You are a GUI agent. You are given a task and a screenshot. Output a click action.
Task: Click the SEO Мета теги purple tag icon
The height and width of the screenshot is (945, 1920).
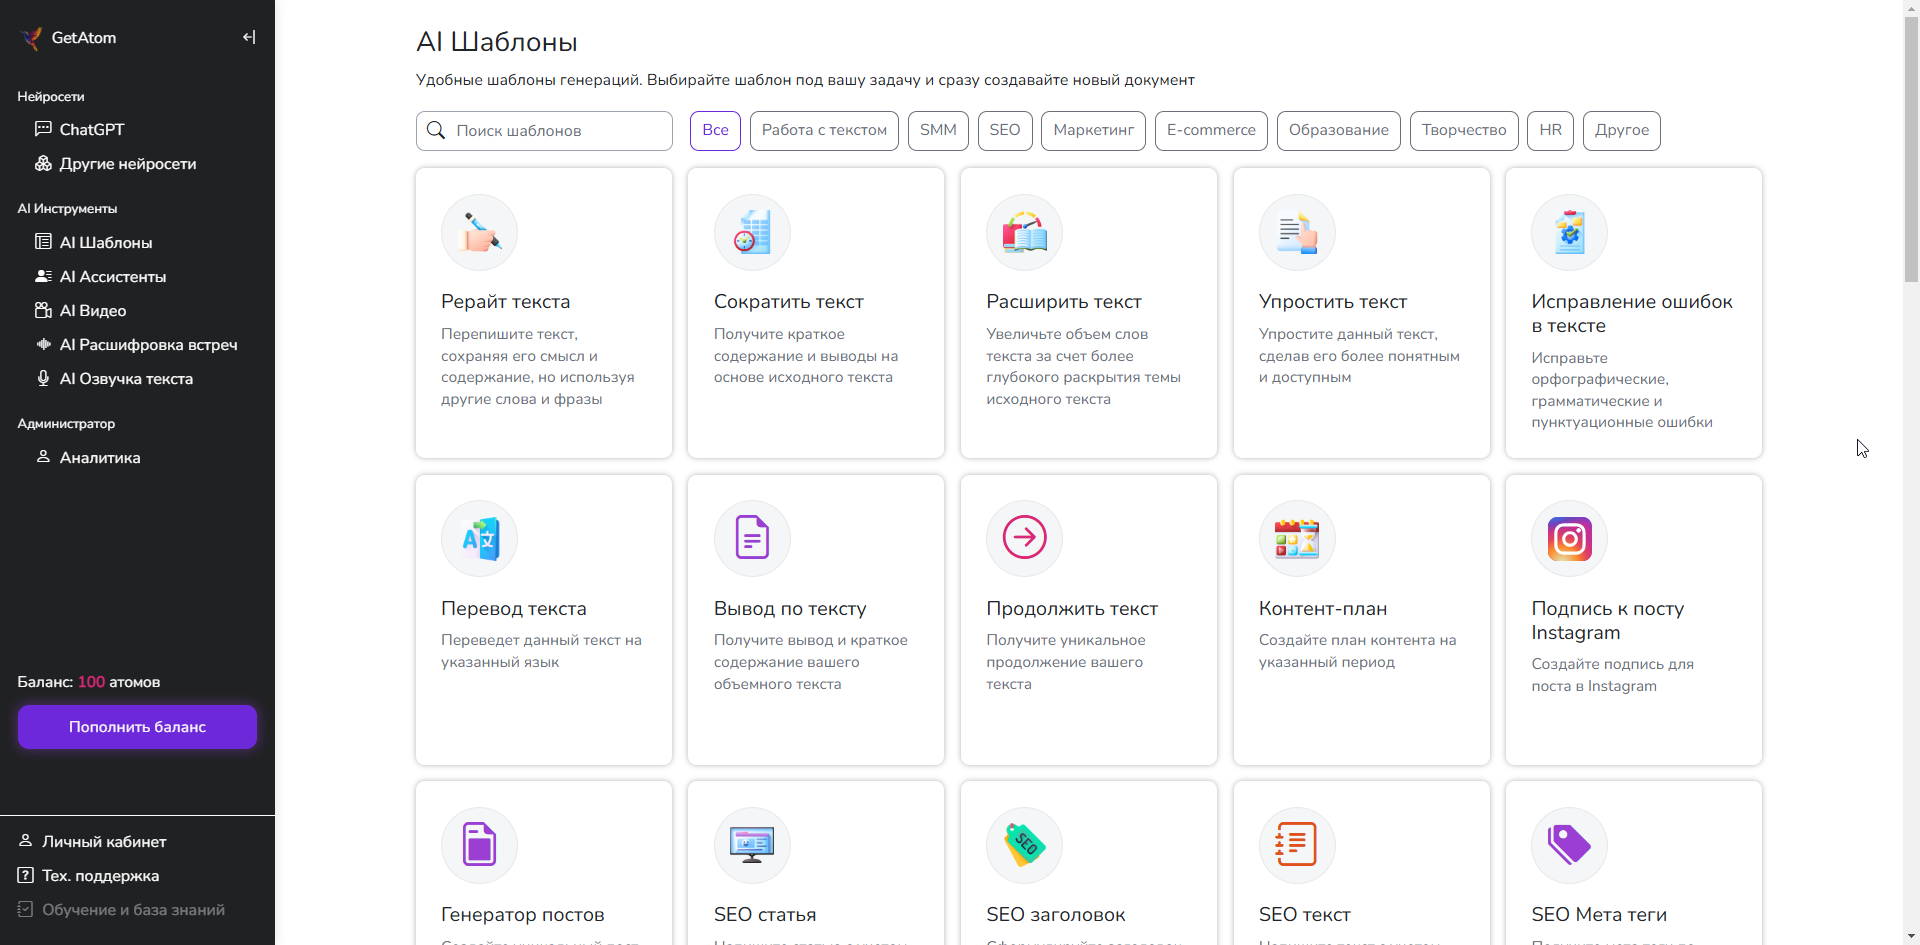tap(1569, 845)
